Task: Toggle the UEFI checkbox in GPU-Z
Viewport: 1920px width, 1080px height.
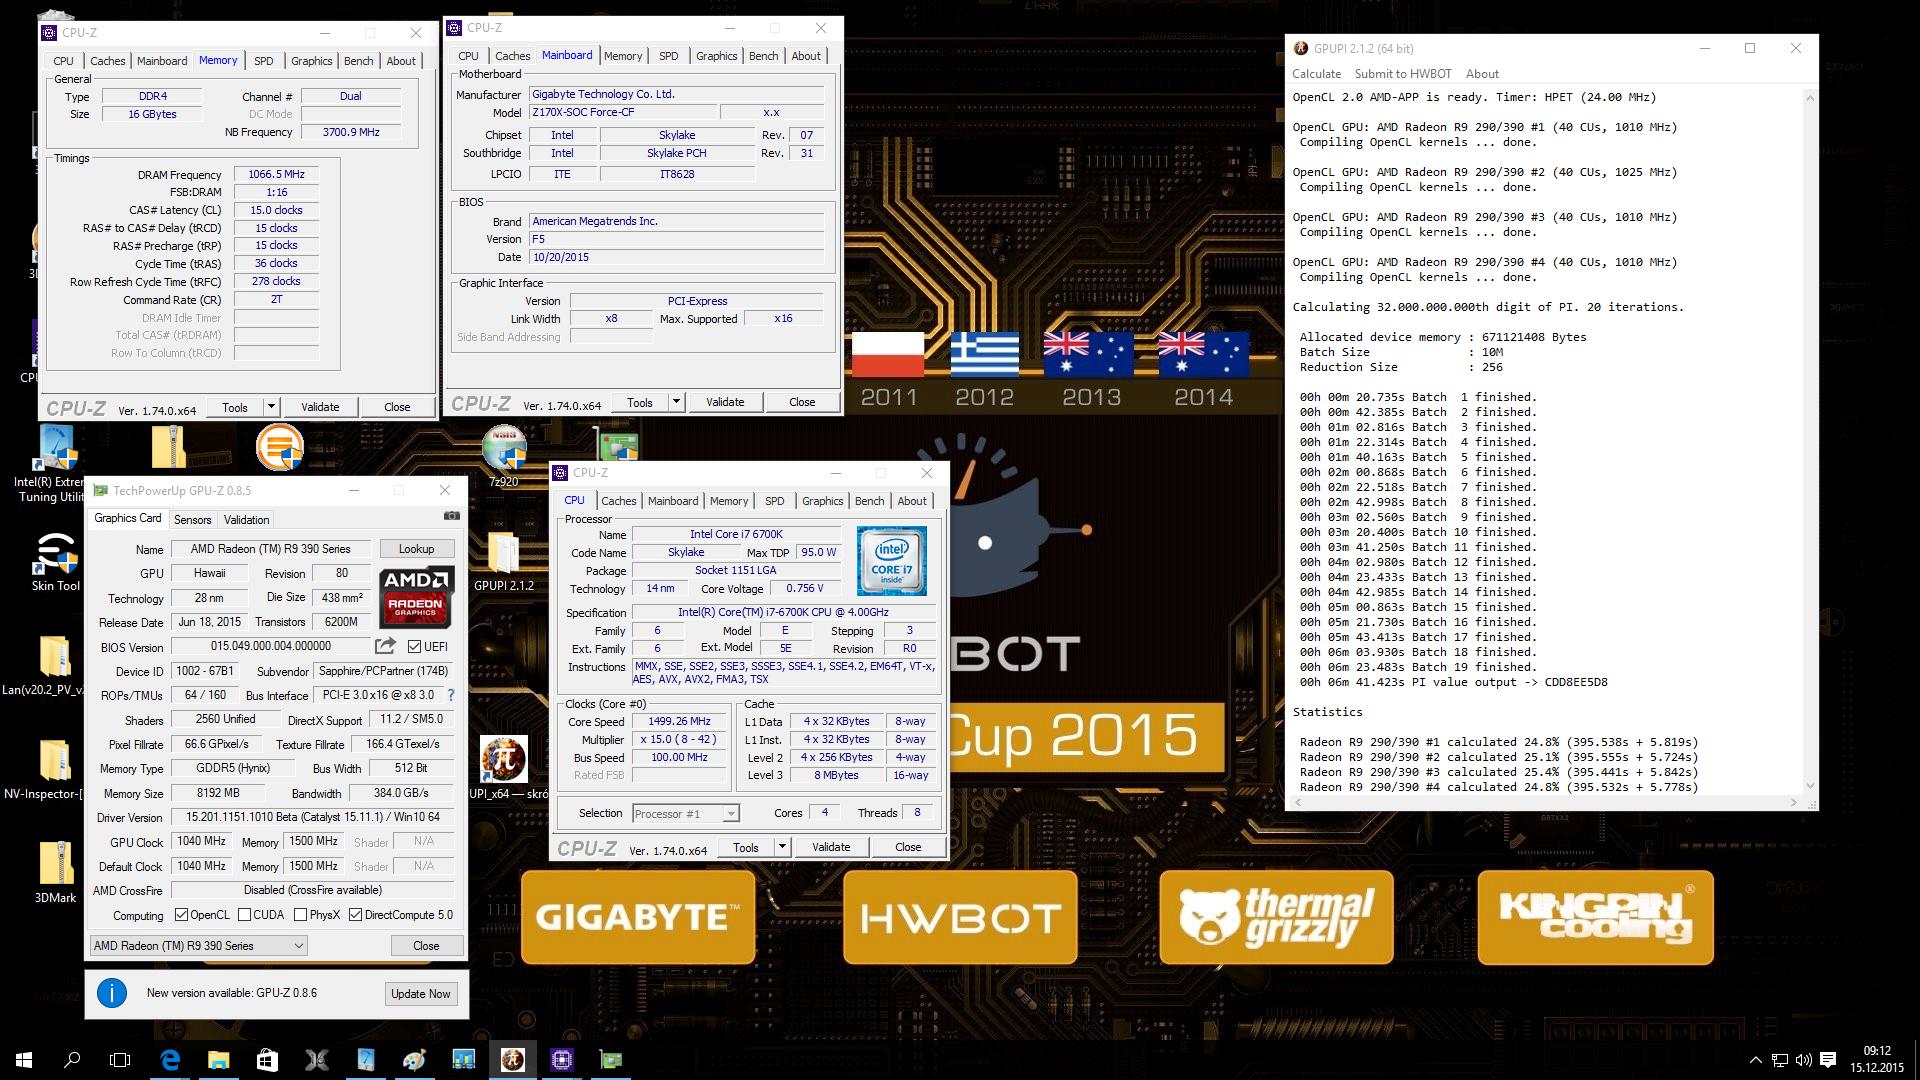Action: pos(415,646)
